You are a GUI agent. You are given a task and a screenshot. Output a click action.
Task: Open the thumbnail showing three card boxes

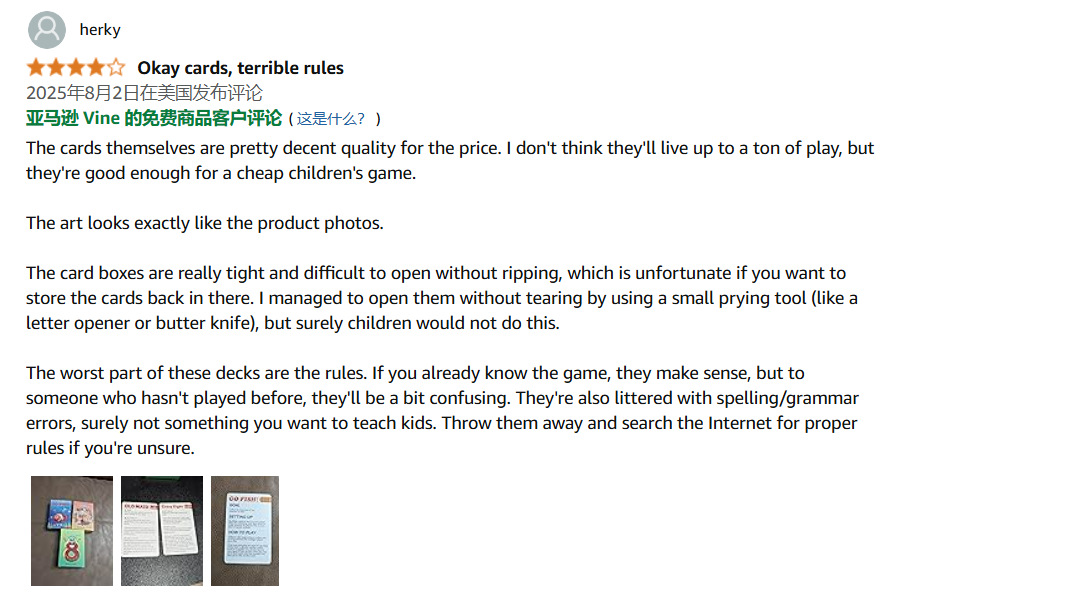(72, 530)
